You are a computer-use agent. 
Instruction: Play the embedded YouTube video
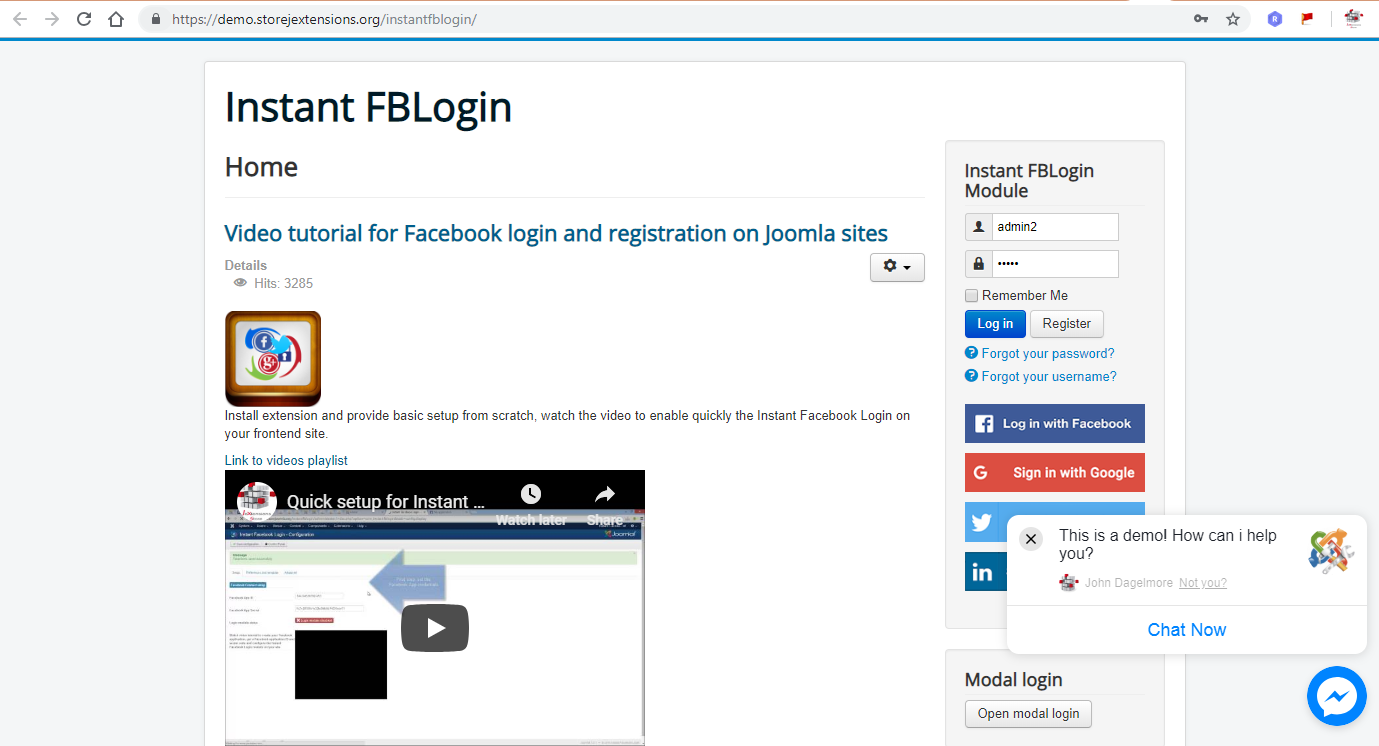[435, 628]
